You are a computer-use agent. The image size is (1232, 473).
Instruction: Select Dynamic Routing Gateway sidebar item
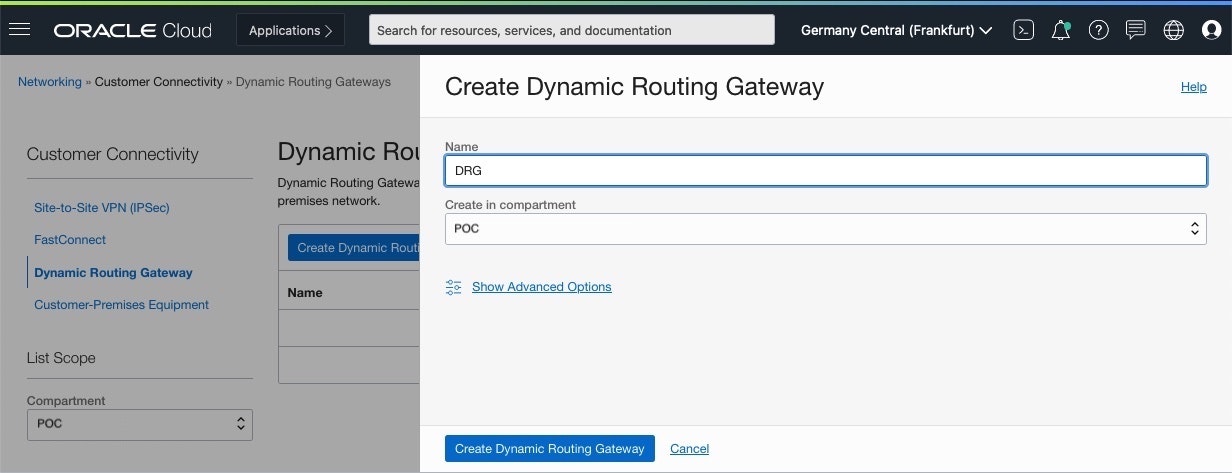[x=113, y=272]
